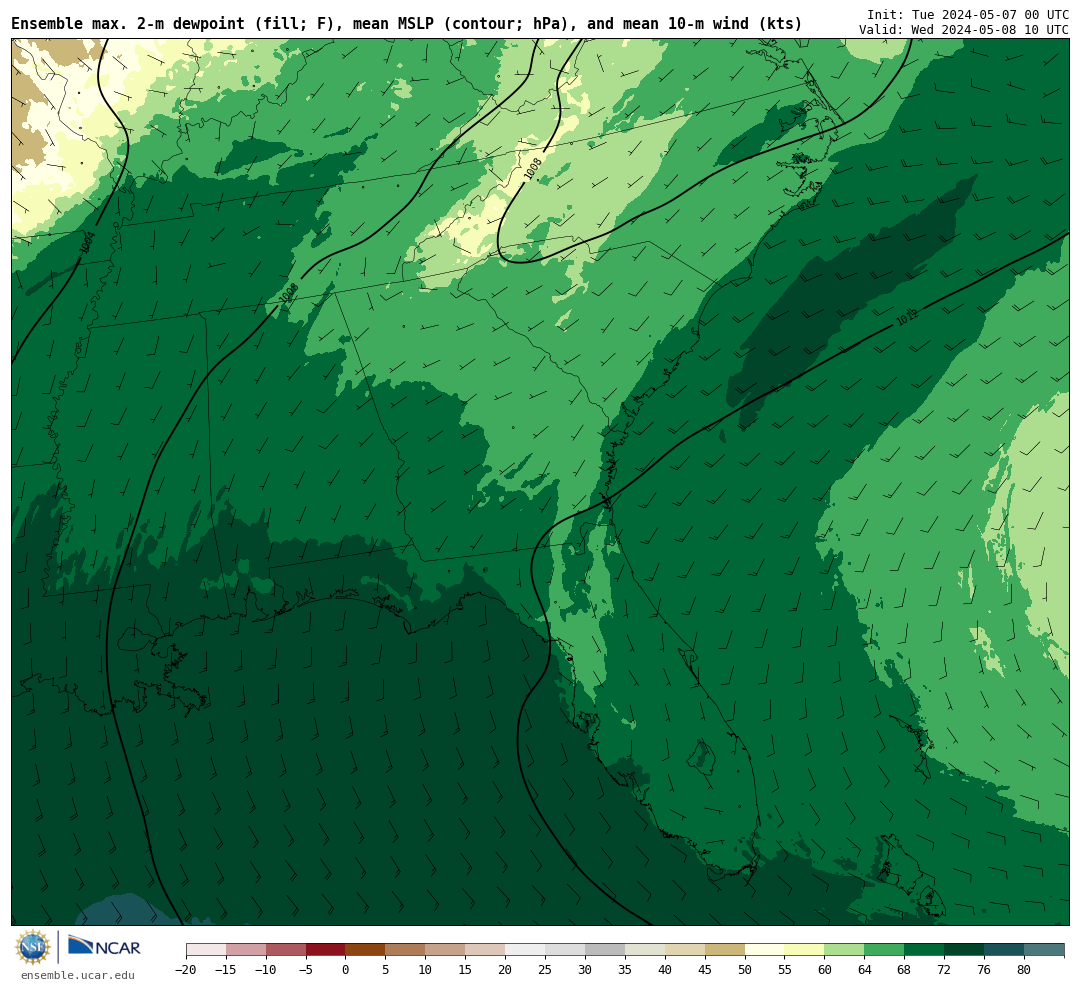1080x988 pixels.
Task: Pick the colorbar swatch between 30 and 35
Action: coord(605,949)
